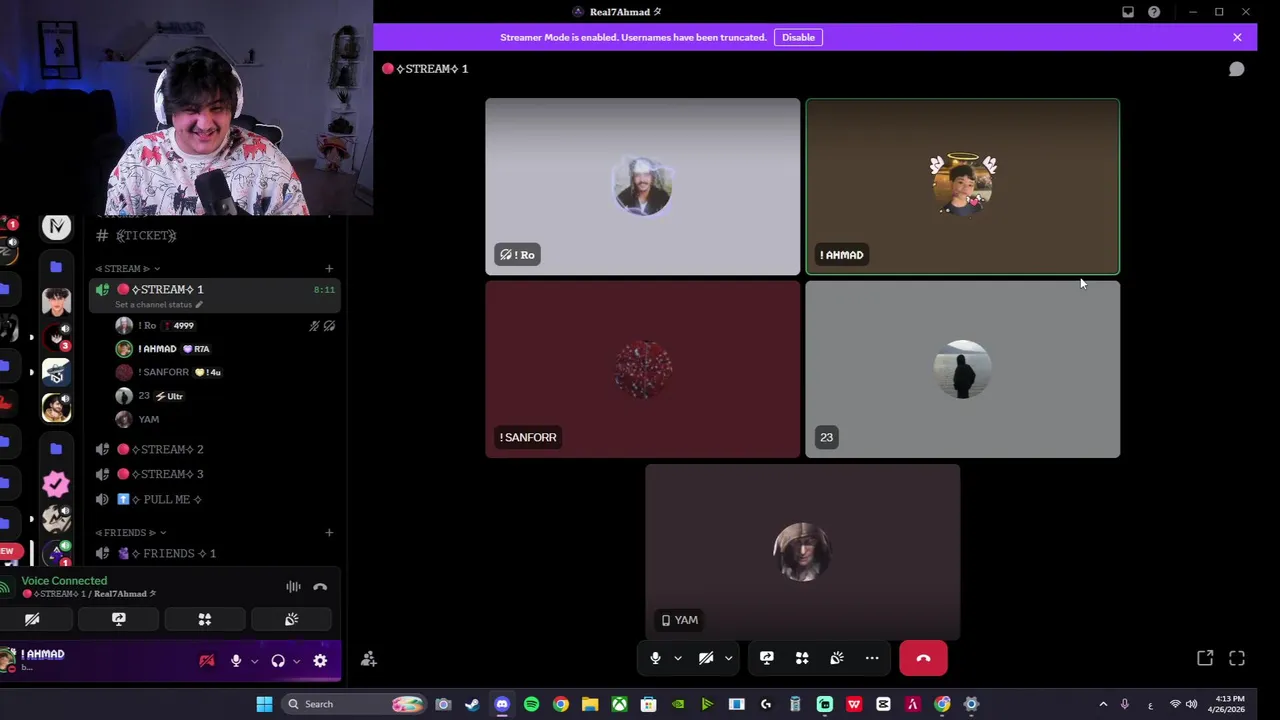Invite friends to the voice call
1280x720 pixels.
coord(369,658)
